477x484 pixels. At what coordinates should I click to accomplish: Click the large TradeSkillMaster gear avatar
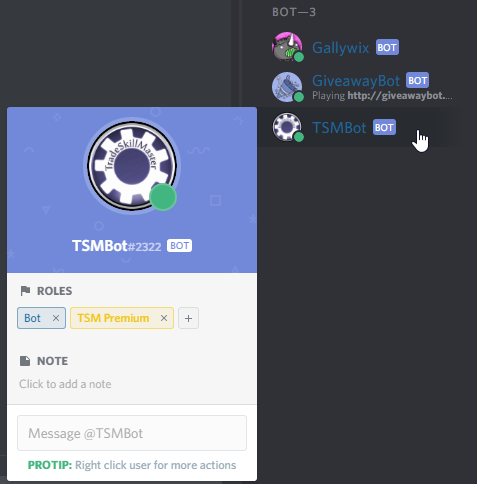132,166
